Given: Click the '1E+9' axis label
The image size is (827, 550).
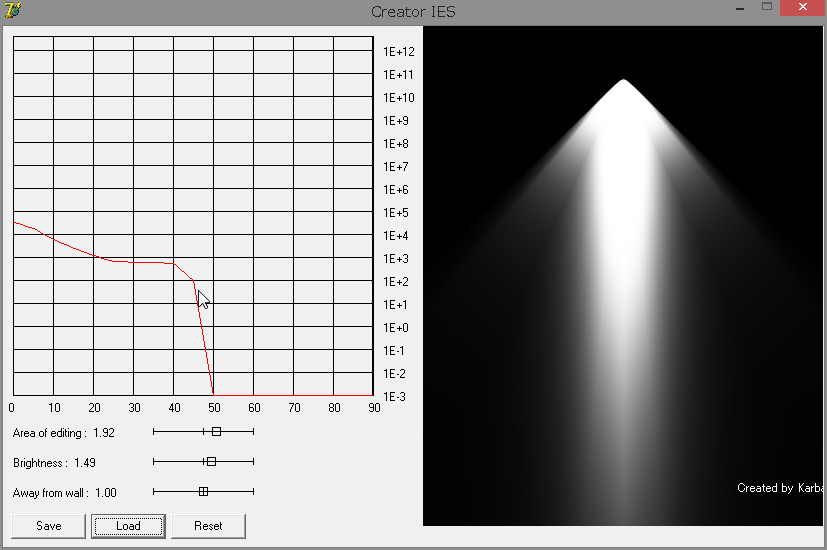Looking at the screenshot, I should coord(396,121).
